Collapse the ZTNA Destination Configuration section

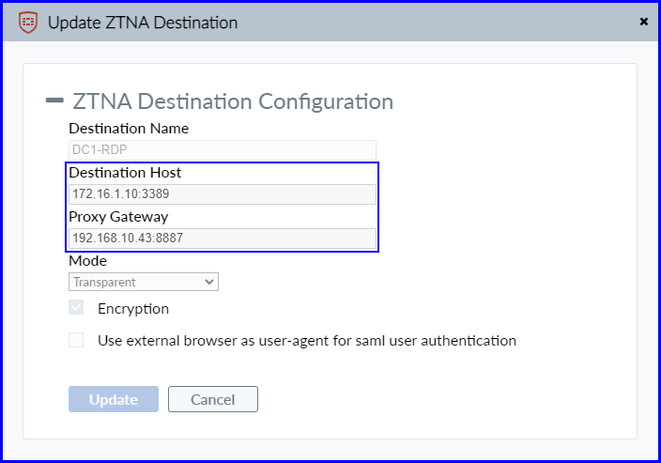[55, 101]
